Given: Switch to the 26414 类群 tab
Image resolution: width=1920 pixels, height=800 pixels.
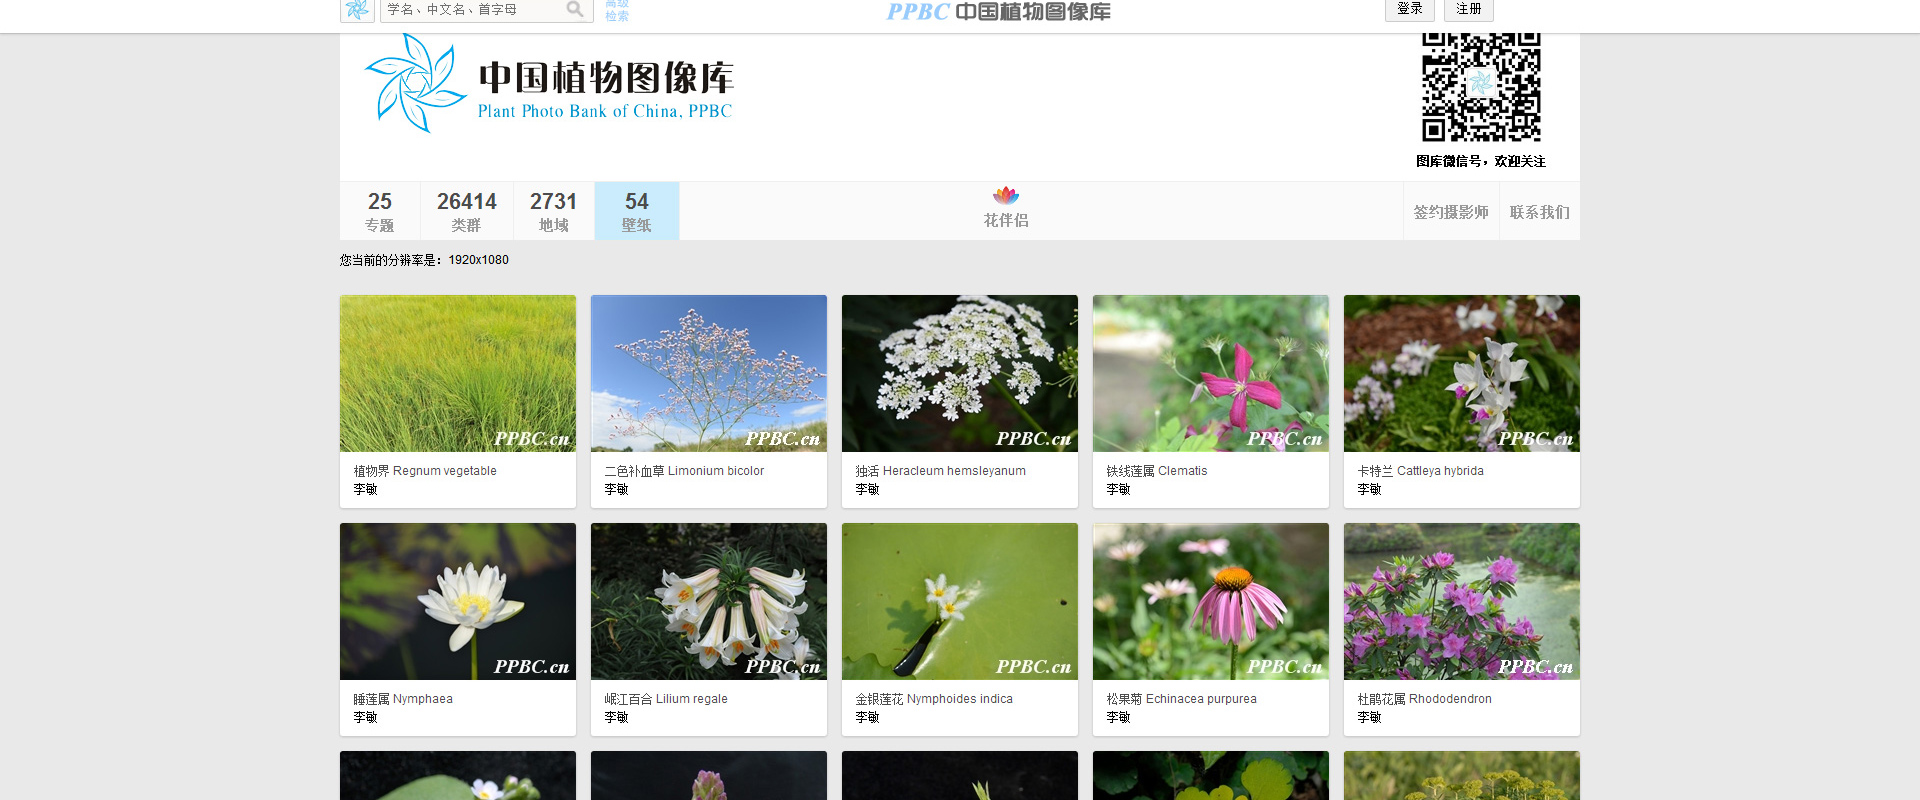Looking at the screenshot, I should click(466, 211).
